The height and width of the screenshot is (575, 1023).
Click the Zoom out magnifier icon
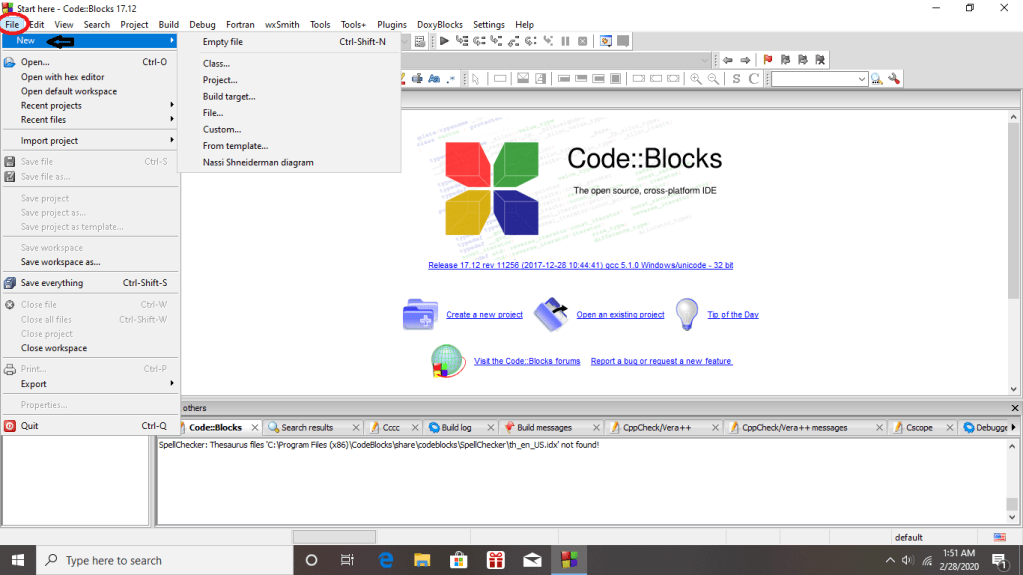[714, 79]
